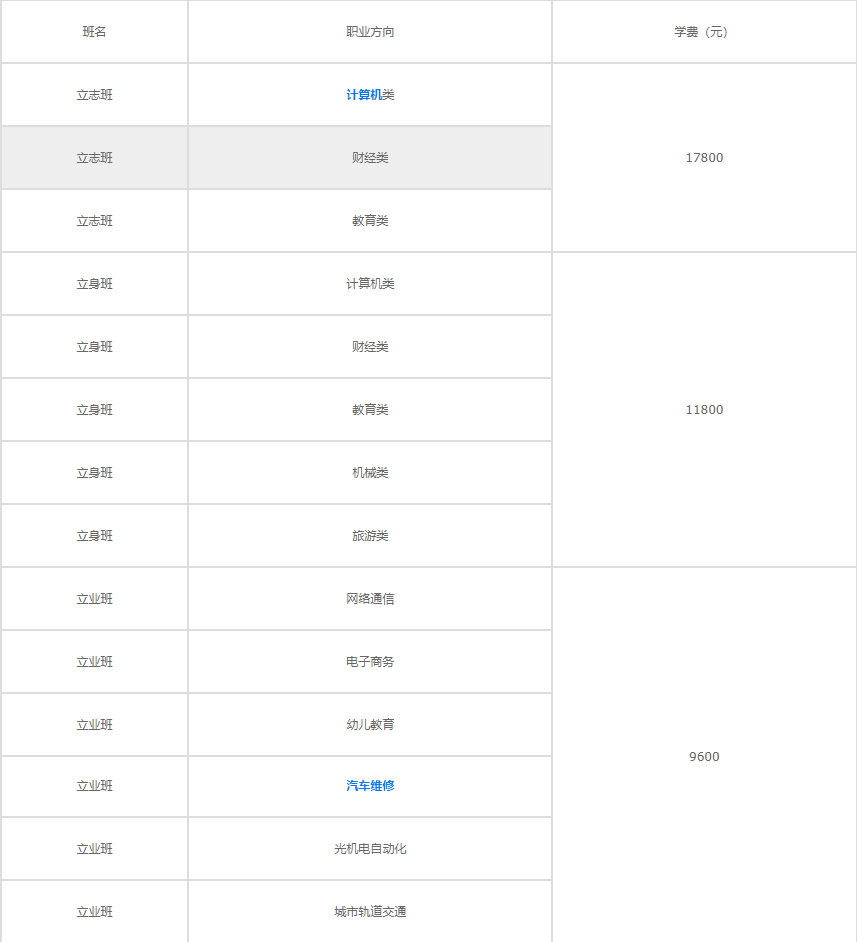Click the 城市轨道交通 cell
Viewport: 857px width, 942px height.
point(370,912)
